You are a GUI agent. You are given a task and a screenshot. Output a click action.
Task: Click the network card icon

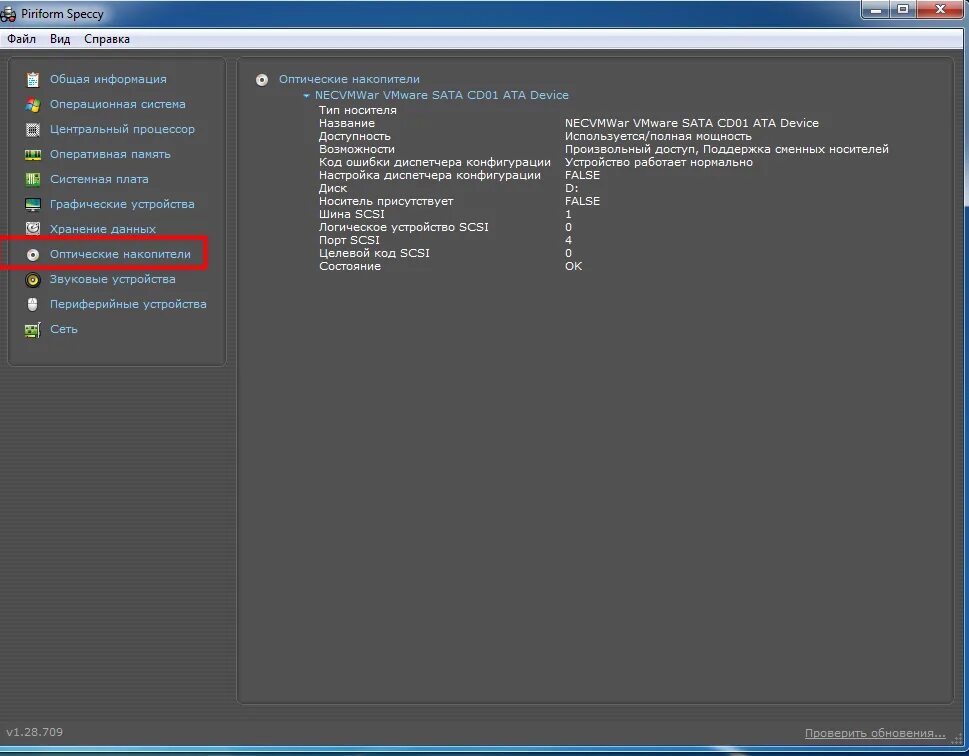click(x=33, y=329)
